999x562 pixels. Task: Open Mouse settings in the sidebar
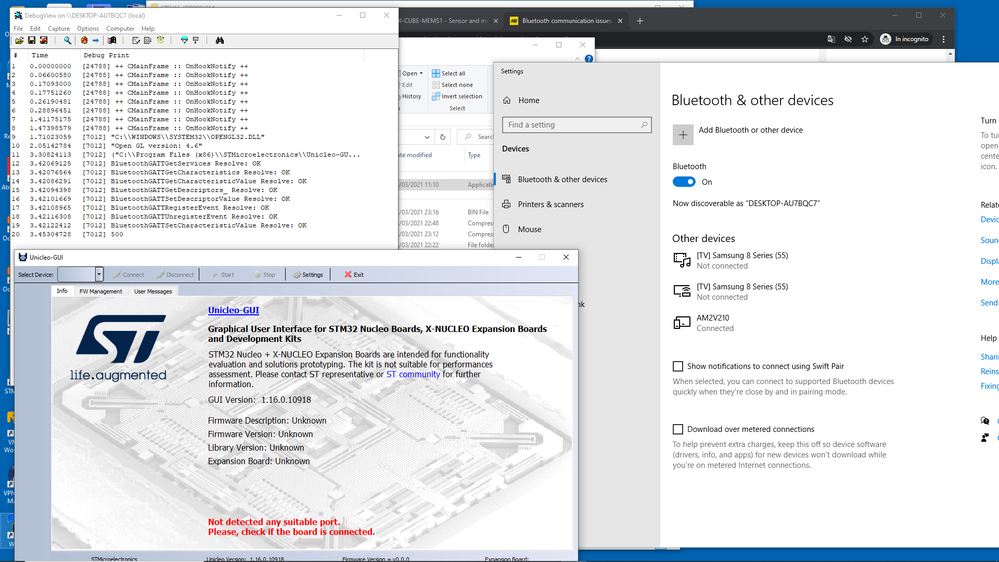point(529,229)
